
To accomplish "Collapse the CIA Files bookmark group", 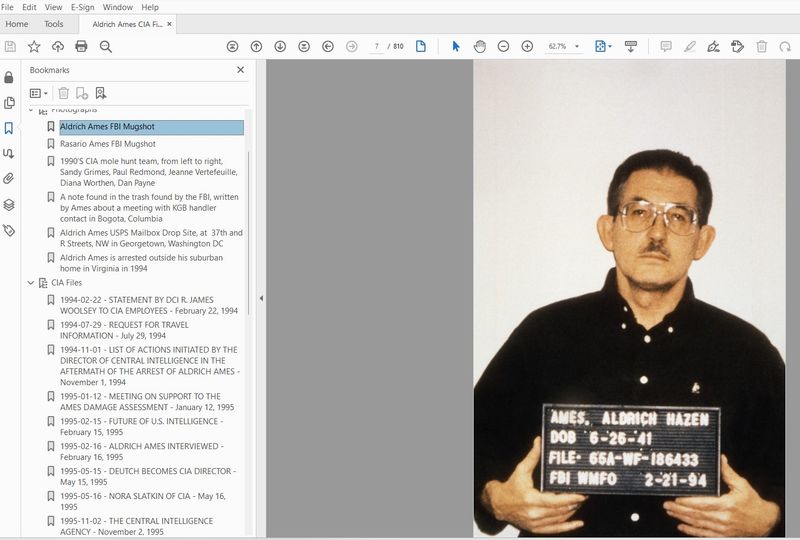I will [31, 283].
